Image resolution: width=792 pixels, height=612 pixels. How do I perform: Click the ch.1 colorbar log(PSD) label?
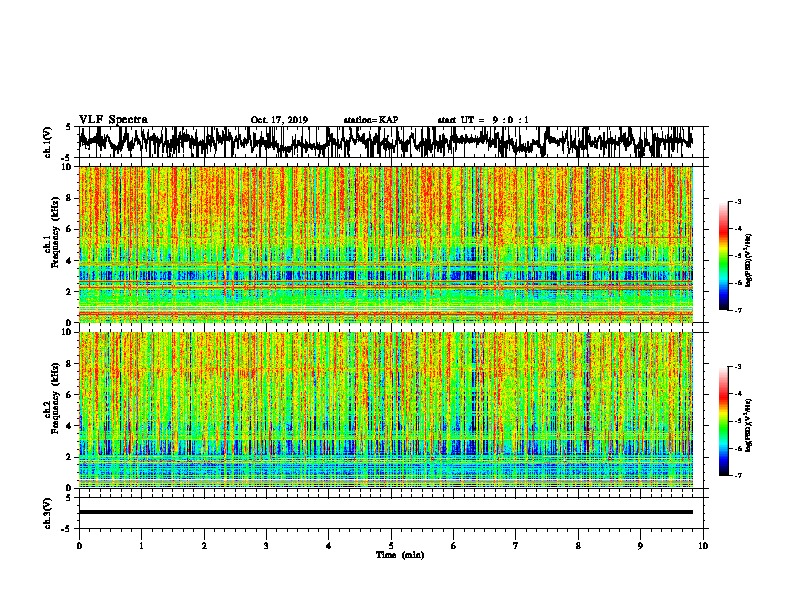748,261
